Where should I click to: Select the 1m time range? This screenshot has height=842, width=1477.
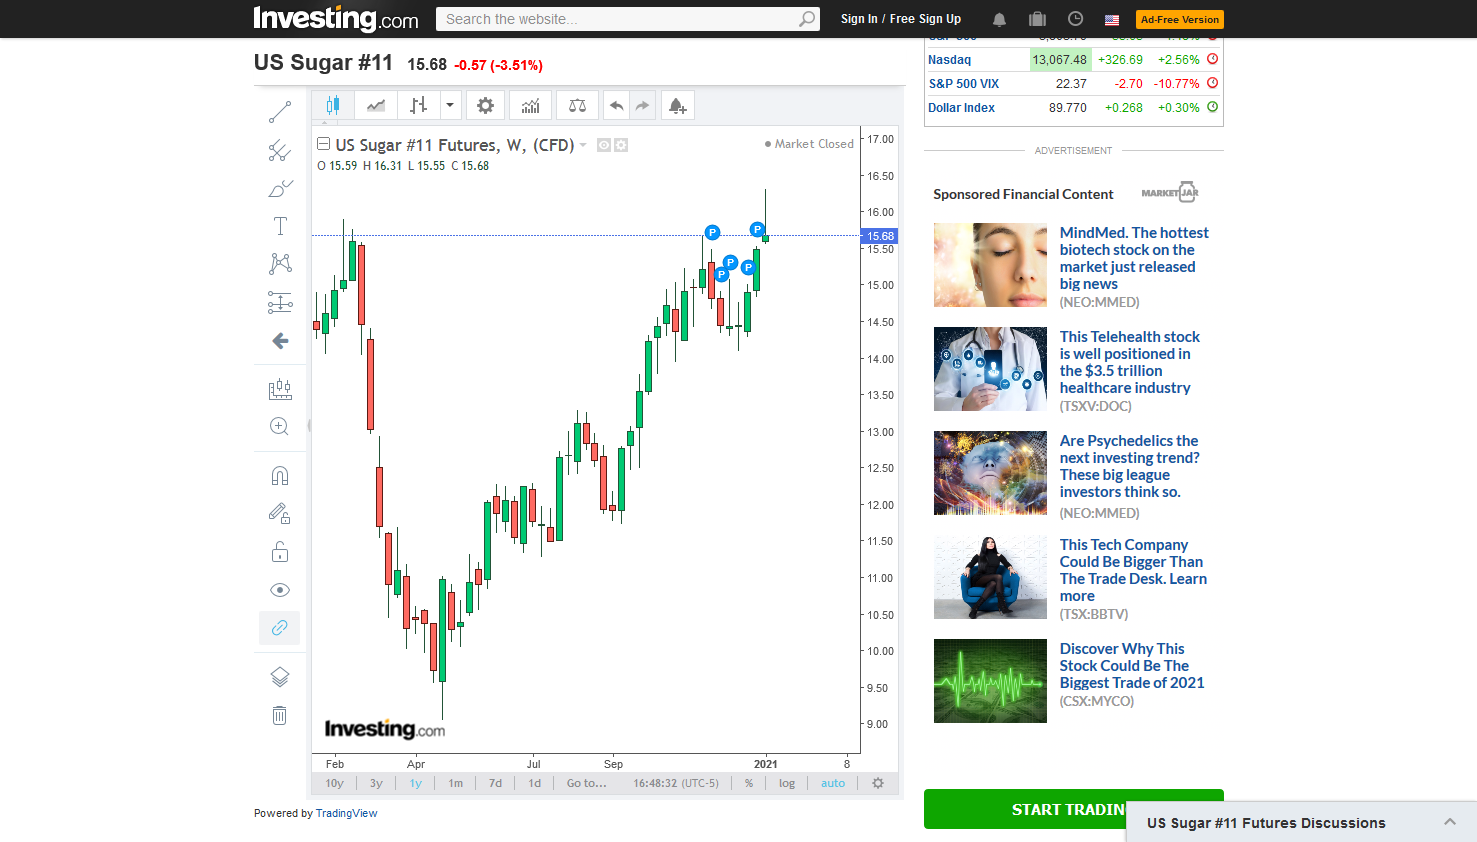point(456,783)
